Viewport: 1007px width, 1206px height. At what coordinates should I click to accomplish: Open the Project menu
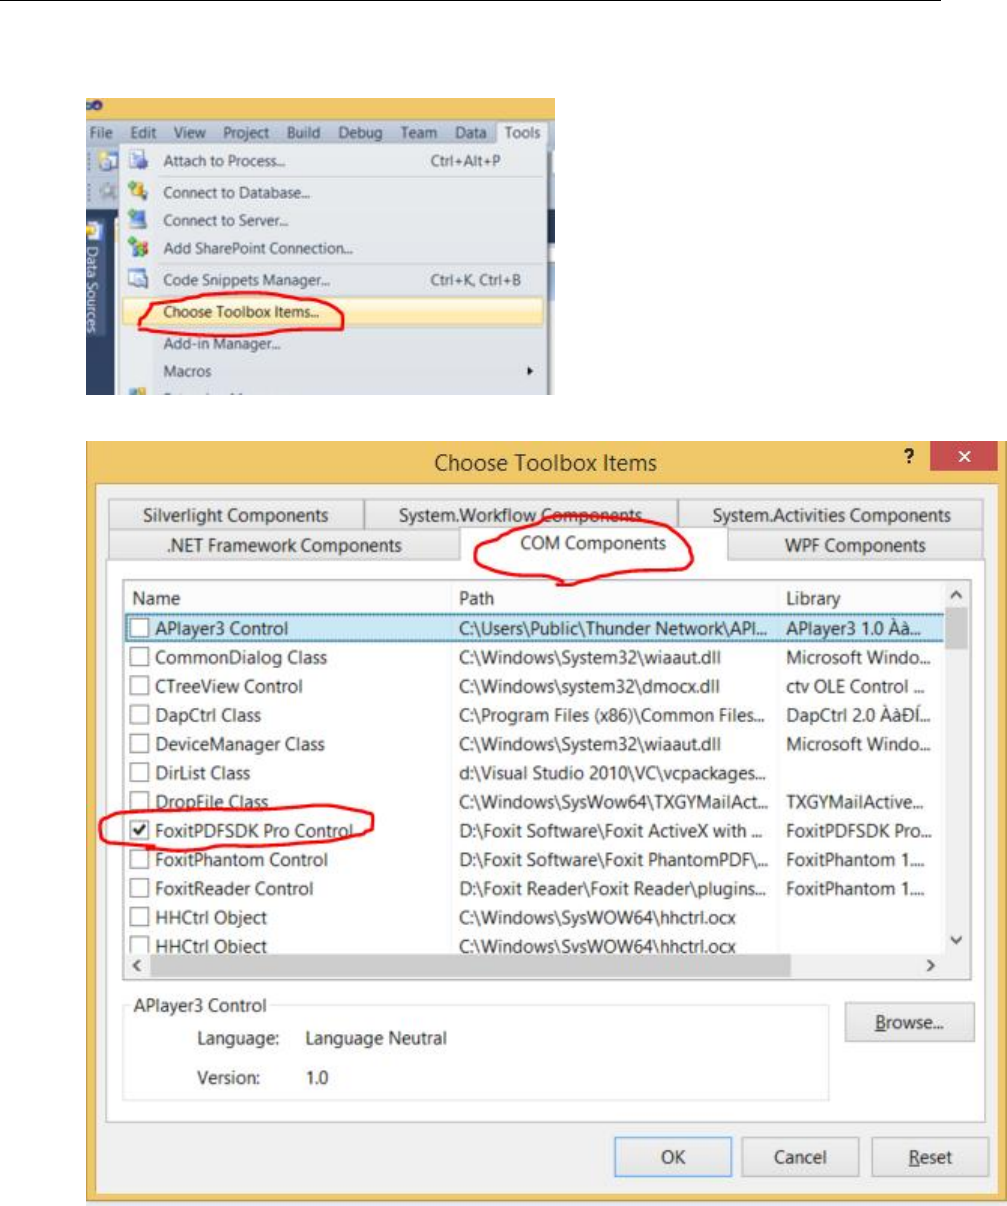pyautogui.click(x=245, y=132)
